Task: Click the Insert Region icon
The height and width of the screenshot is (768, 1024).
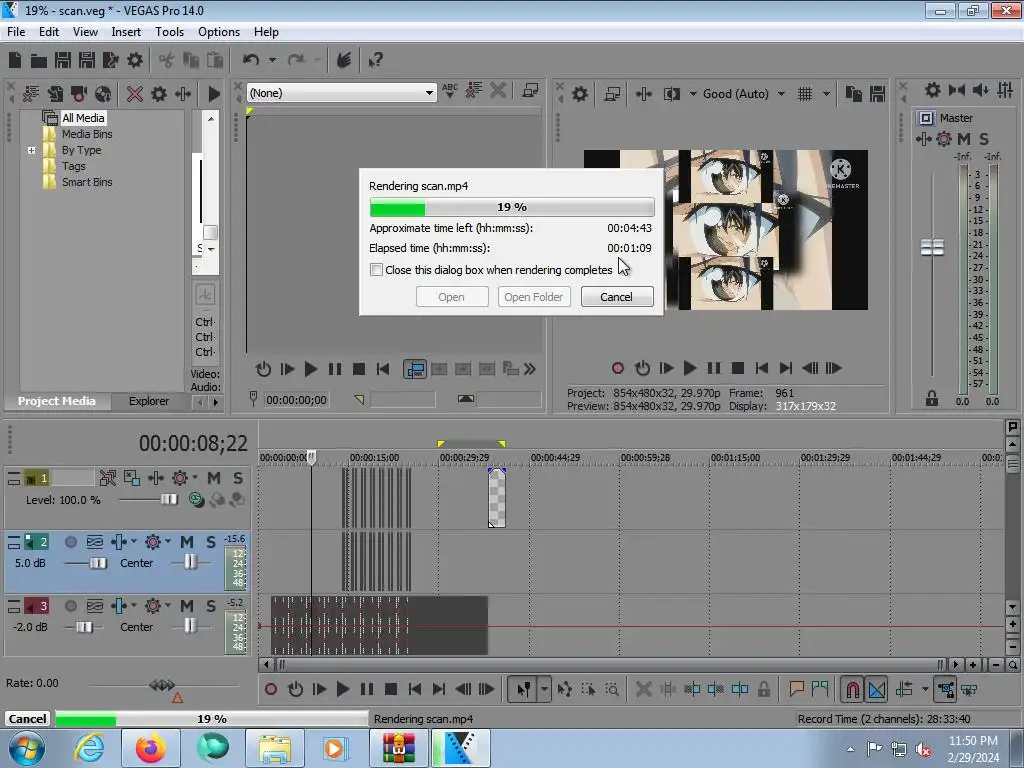Action: tap(820, 689)
